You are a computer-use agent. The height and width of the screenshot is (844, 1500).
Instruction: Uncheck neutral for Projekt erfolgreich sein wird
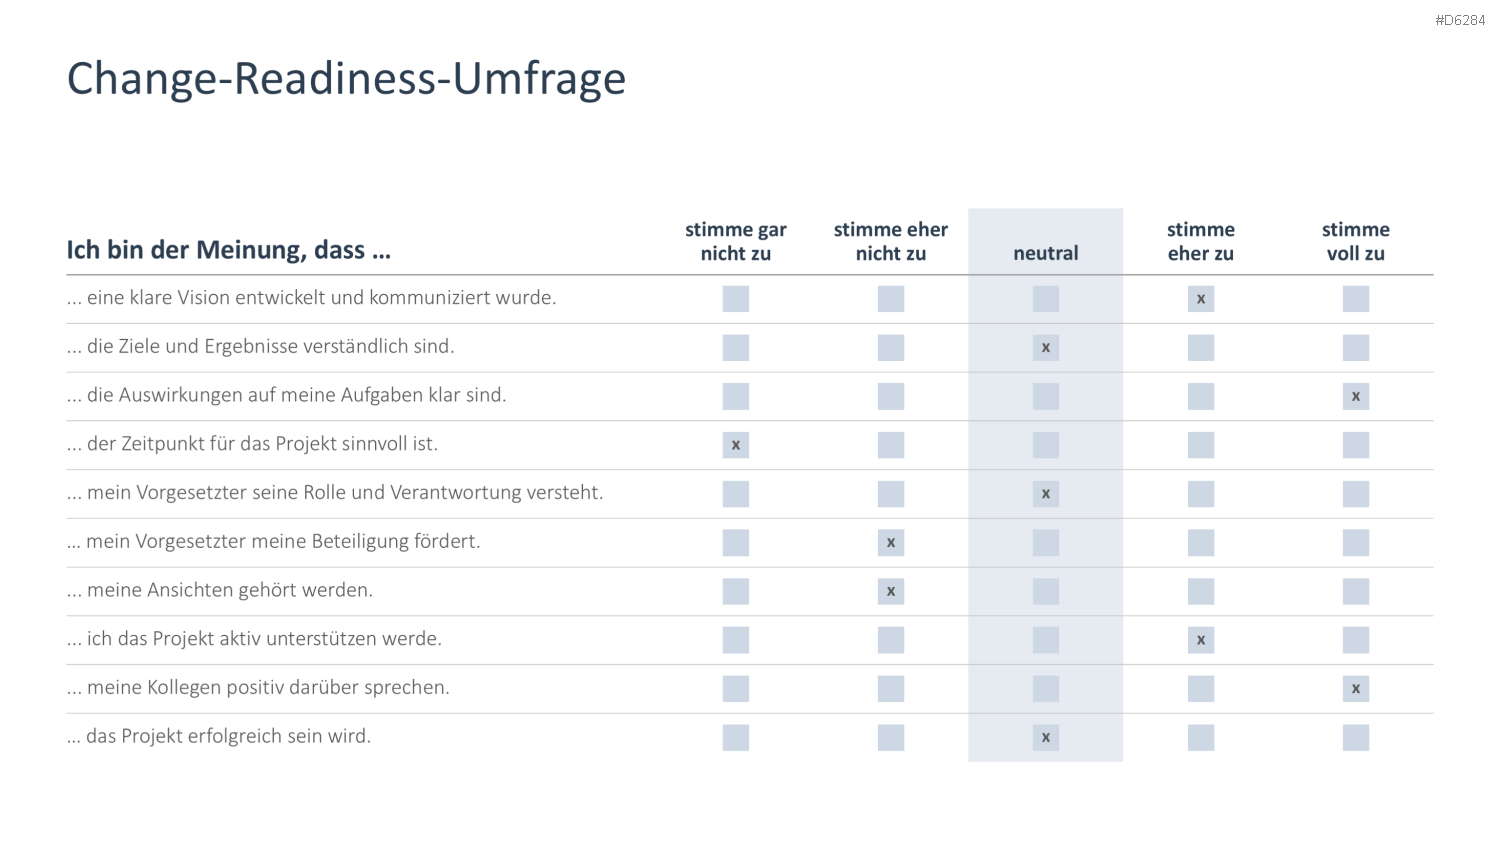coord(1045,738)
